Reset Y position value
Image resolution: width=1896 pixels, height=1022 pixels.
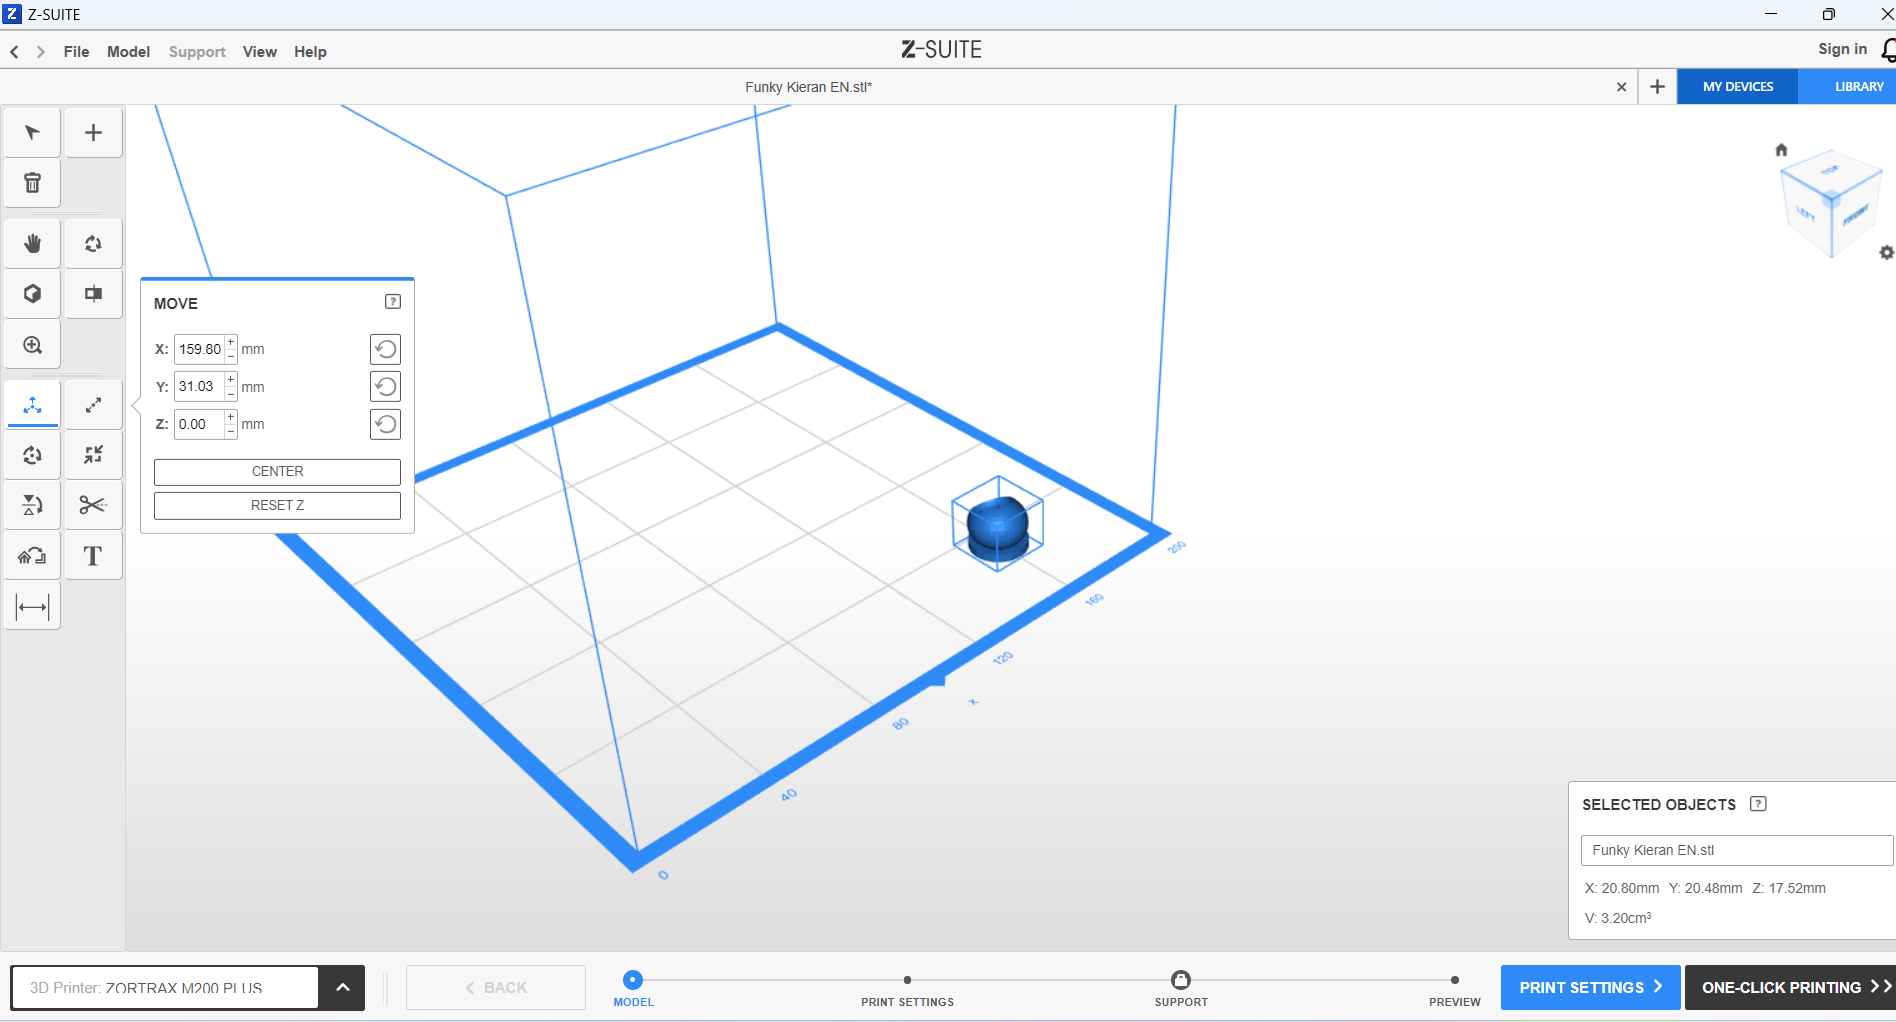(385, 387)
